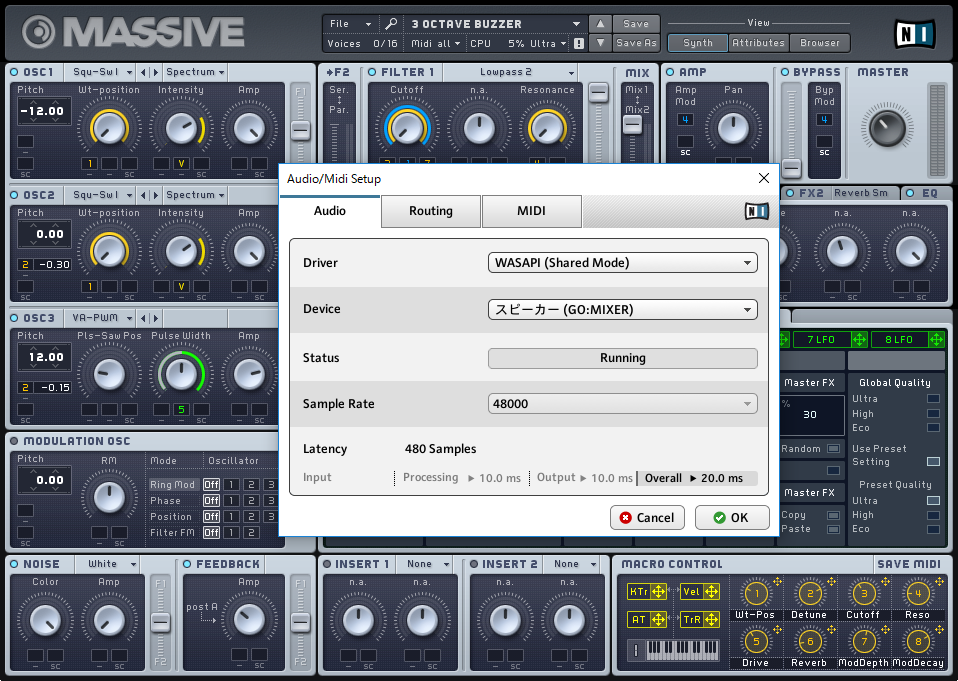Click the Save button in the header
The height and width of the screenshot is (681, 958).
[636, 24]
